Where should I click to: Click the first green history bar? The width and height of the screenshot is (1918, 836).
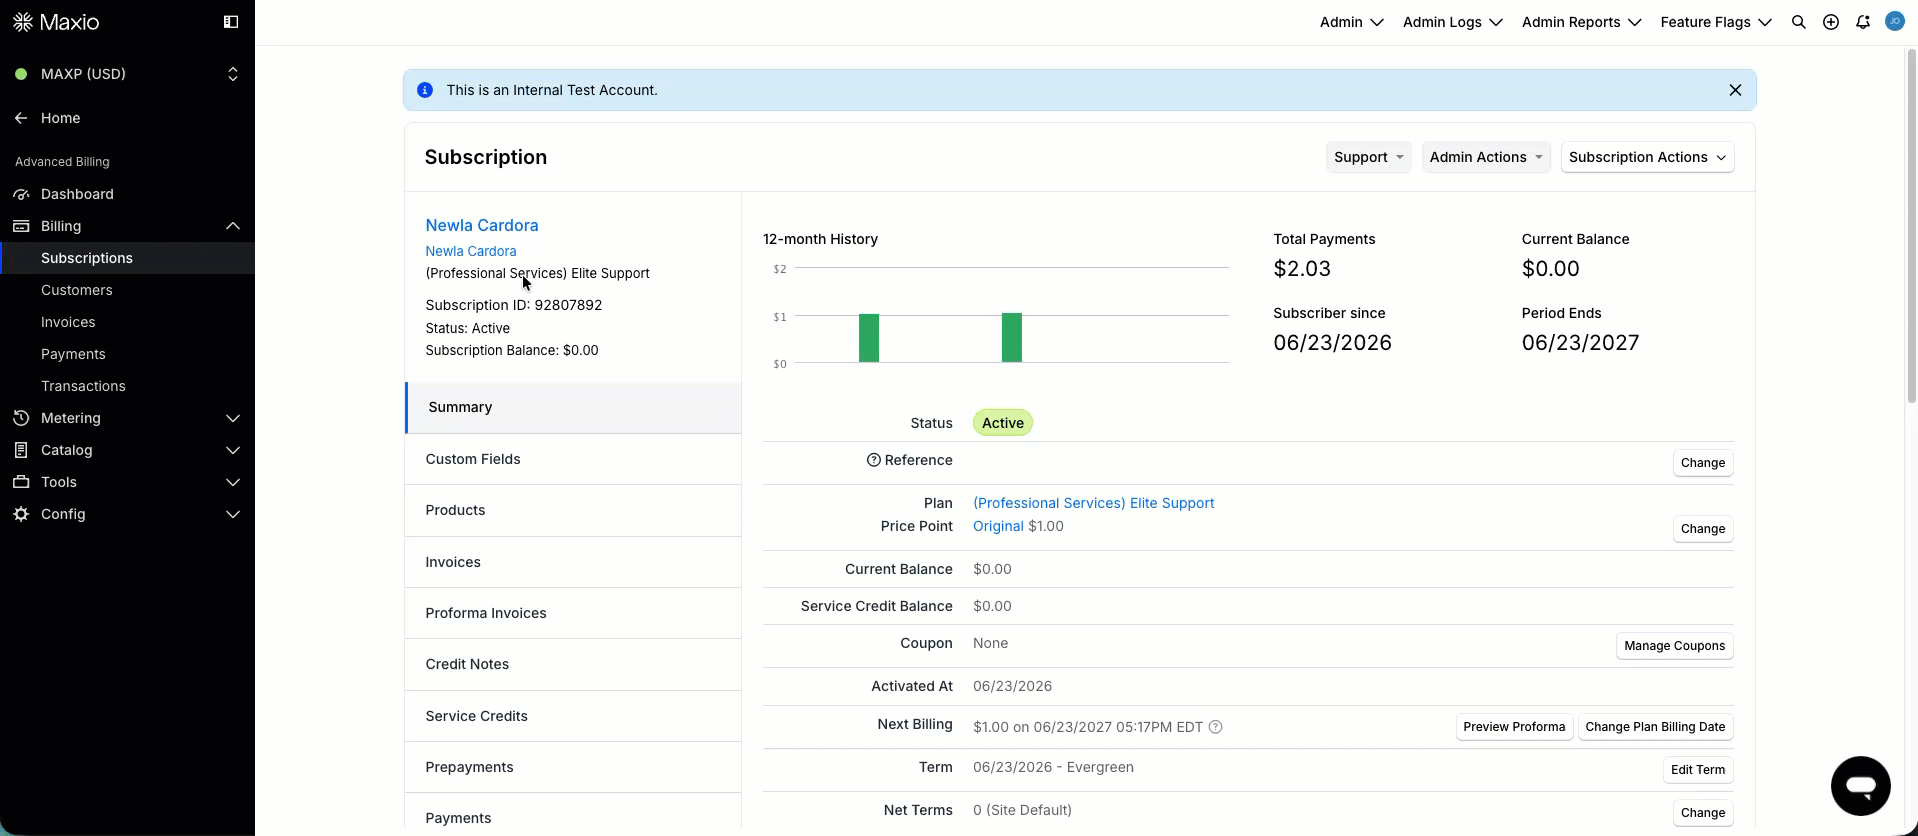[x=869, y=338]
